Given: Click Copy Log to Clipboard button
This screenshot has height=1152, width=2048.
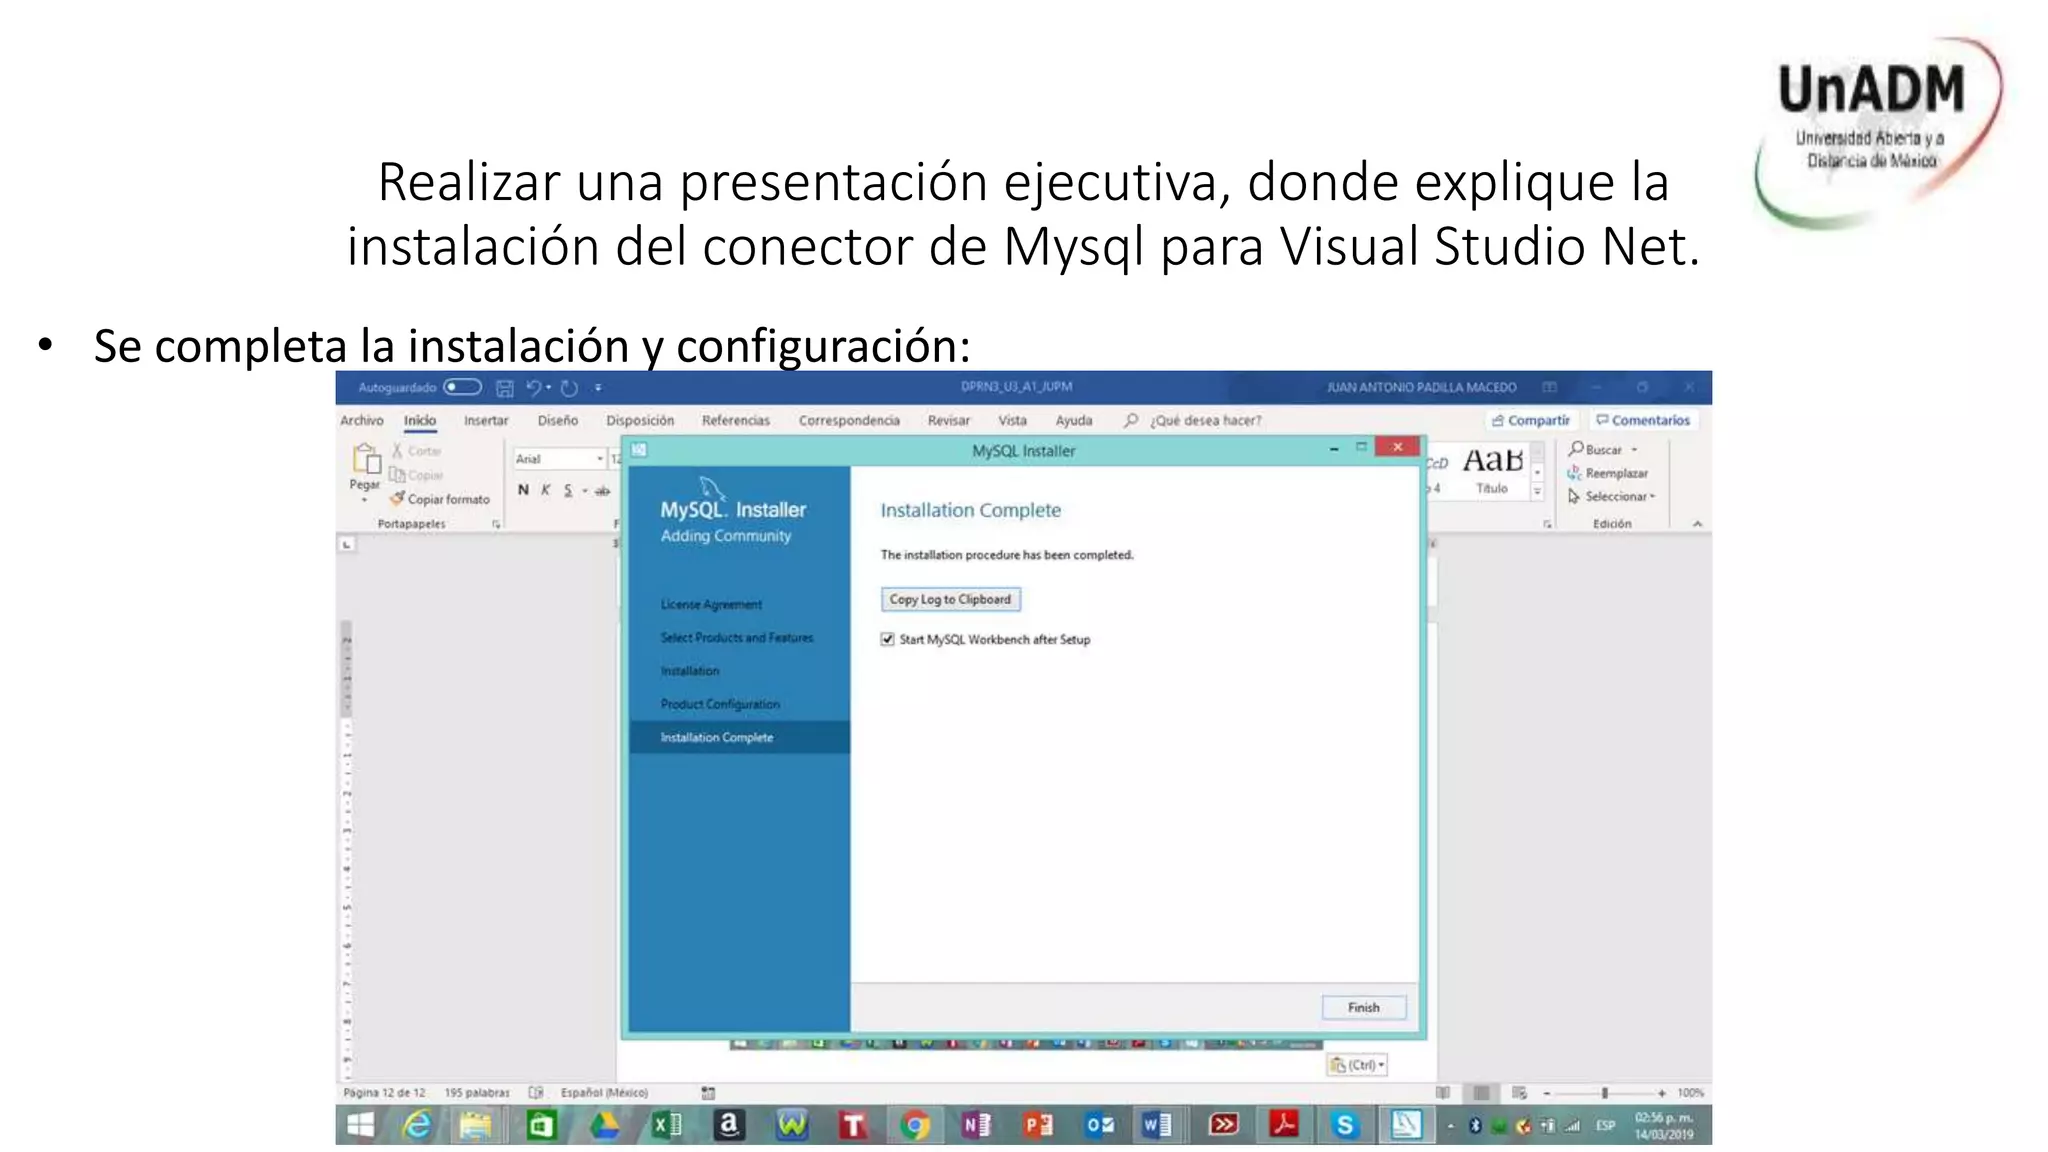Looking at the screenshot, I should pyautogui.click(x=950, y=599).
